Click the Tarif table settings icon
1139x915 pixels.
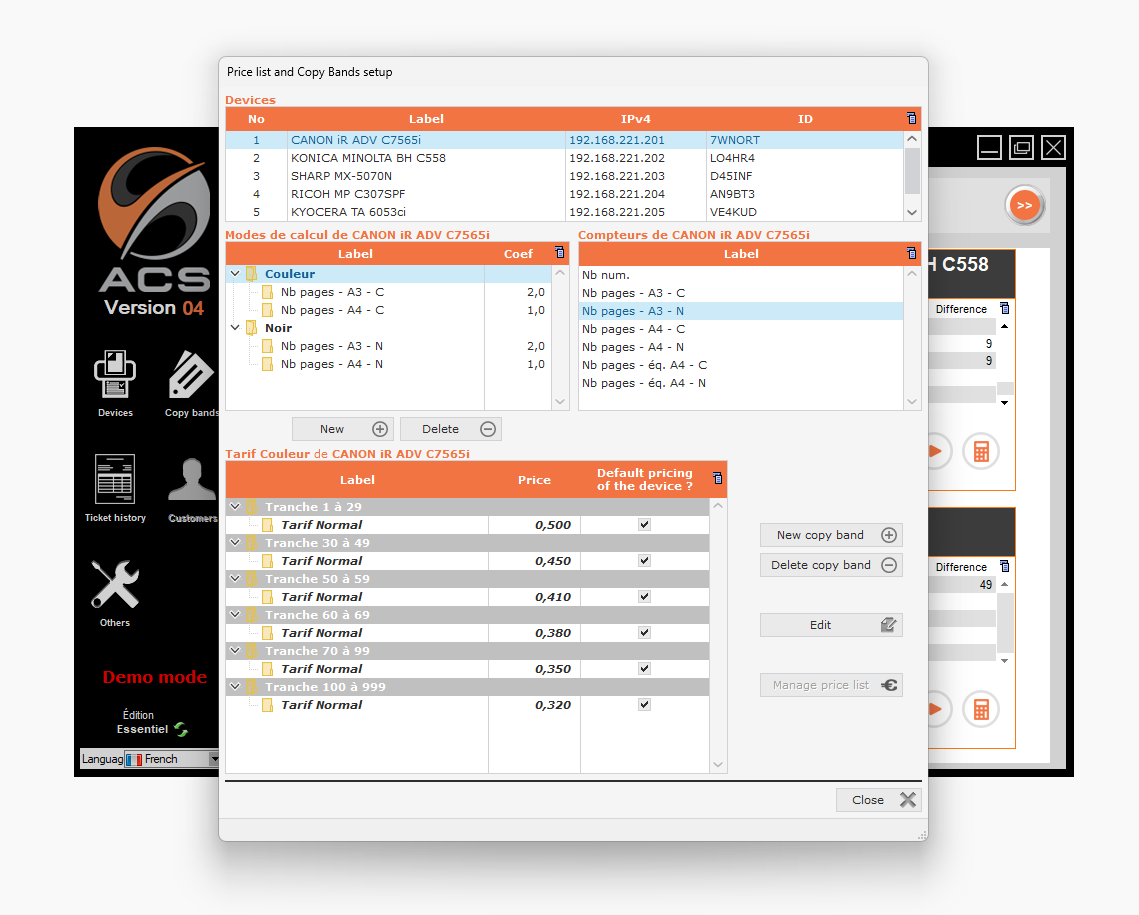(x=718, y=478)
